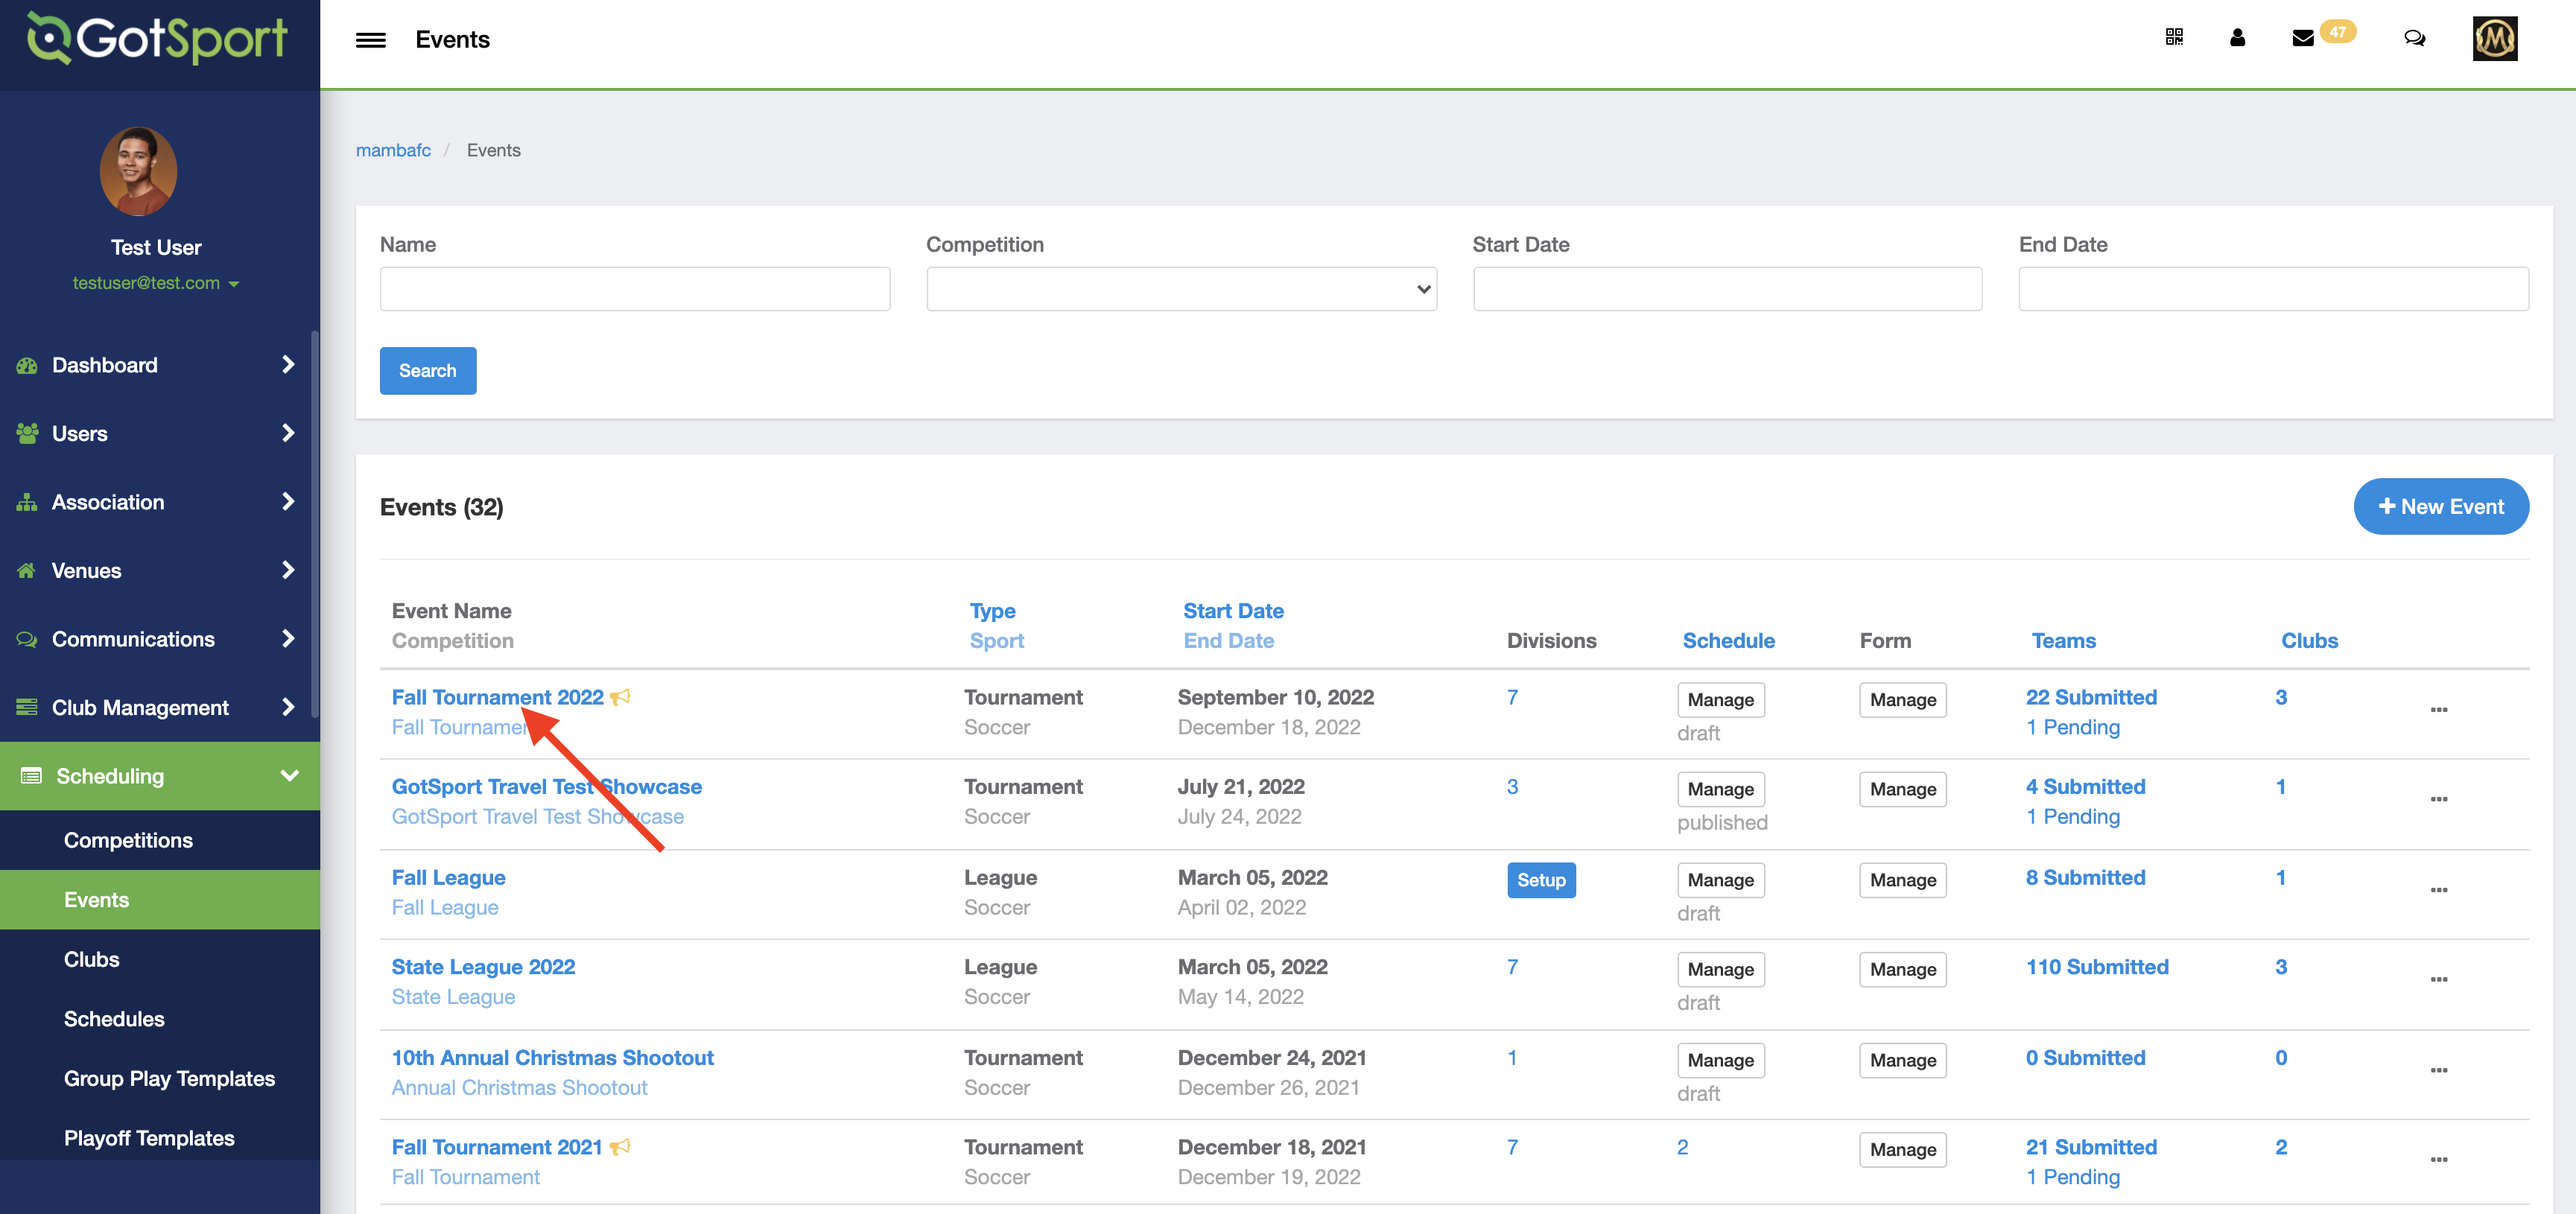Click megaphone icon beside Fall Tournament 2022
Screen dimensions: 2576x1214
620,698
